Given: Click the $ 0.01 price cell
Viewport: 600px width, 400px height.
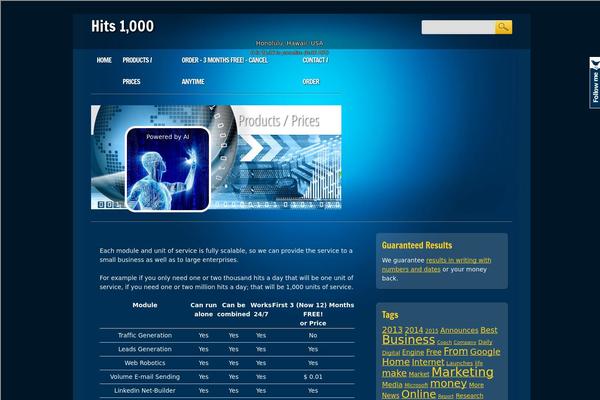Looking at the screenshot, I should coord(313,377).
